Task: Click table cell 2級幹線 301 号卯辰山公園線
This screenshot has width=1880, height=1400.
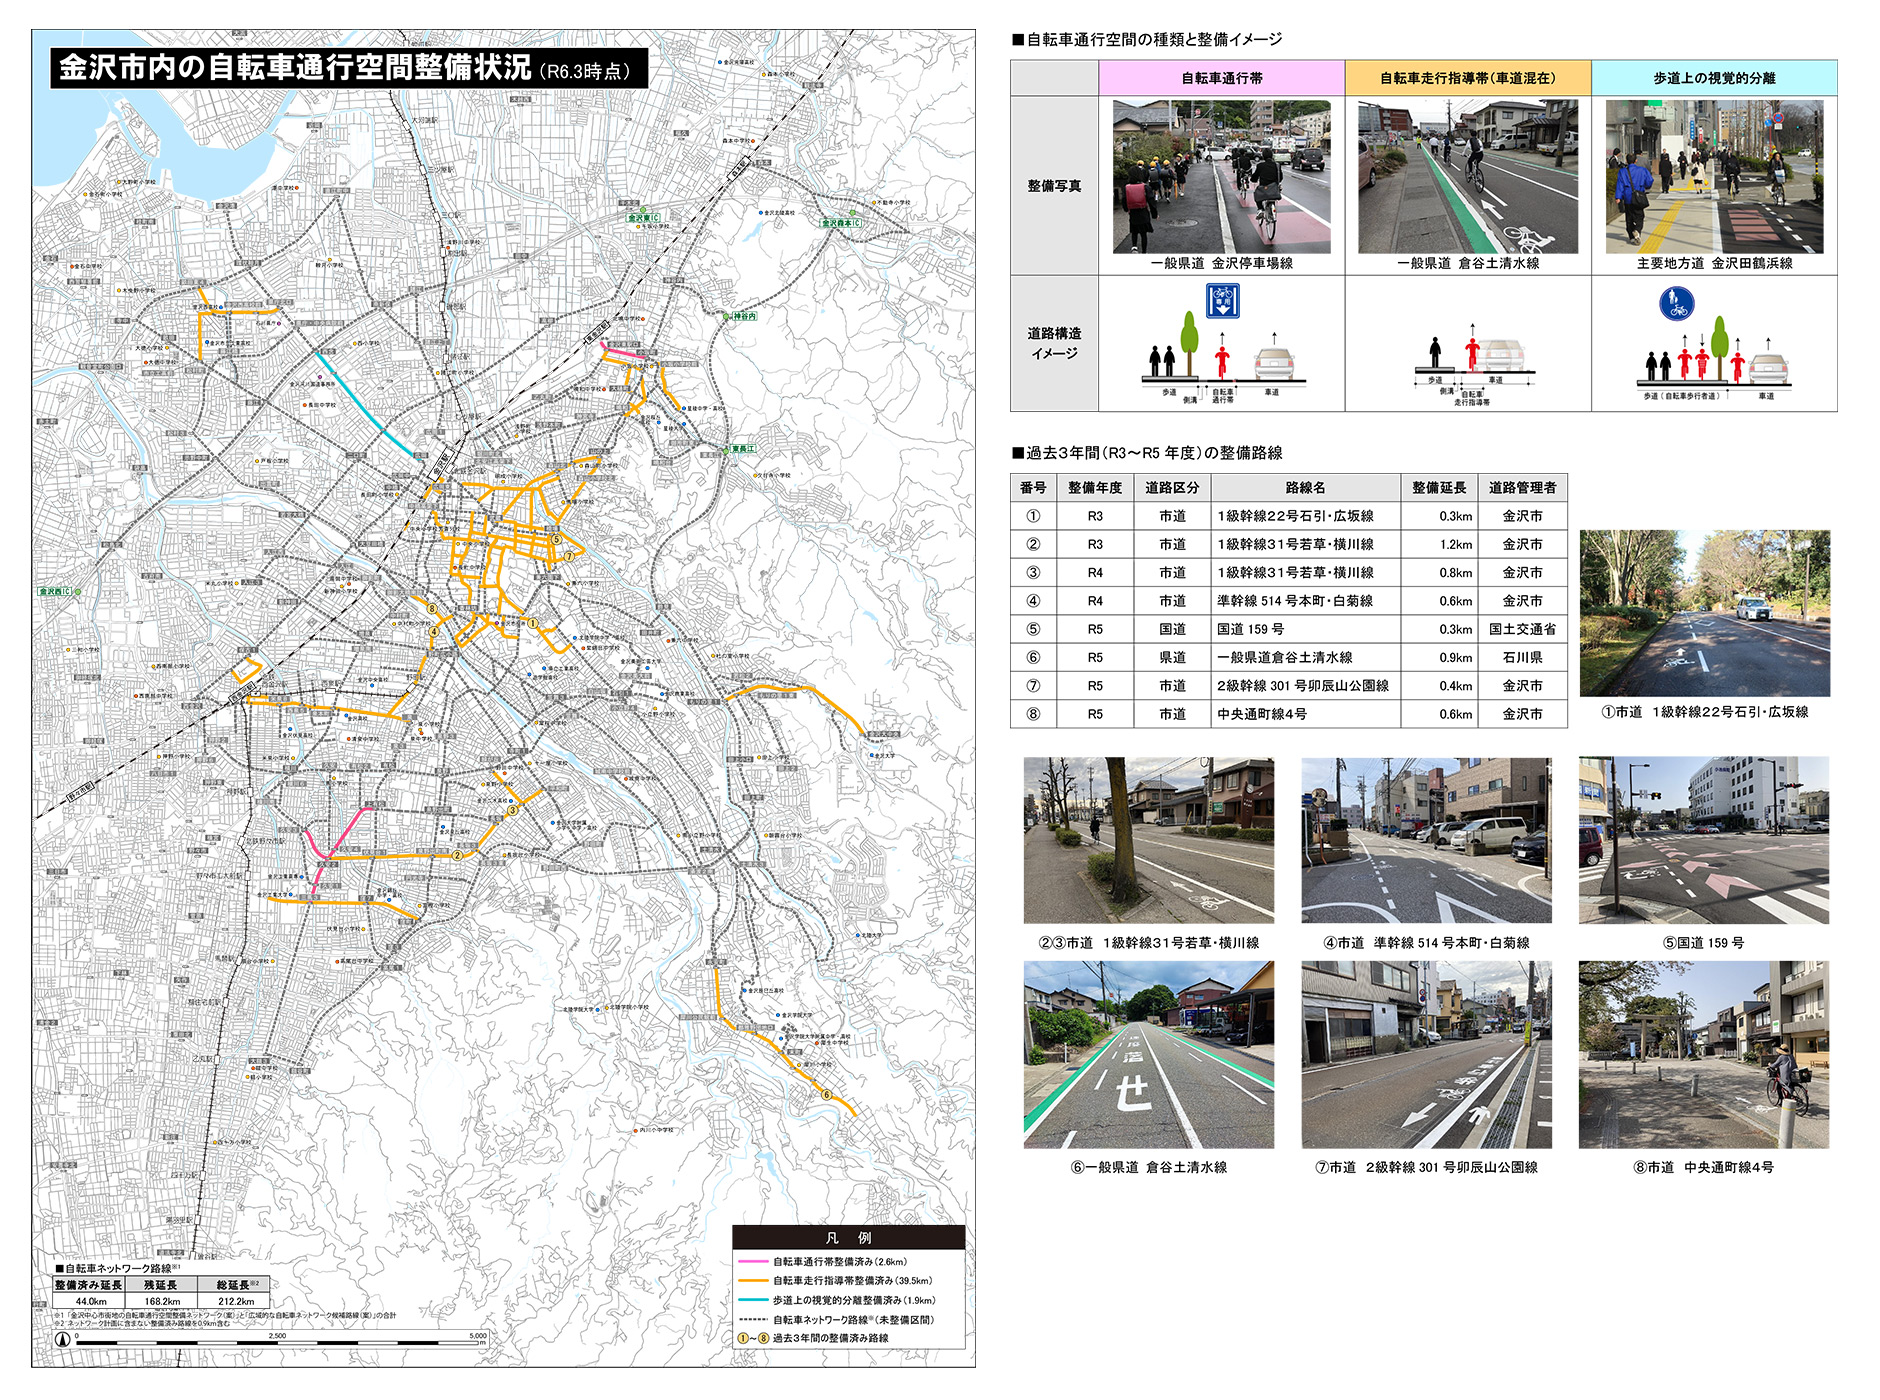Action: click(x=1305, y=685)
